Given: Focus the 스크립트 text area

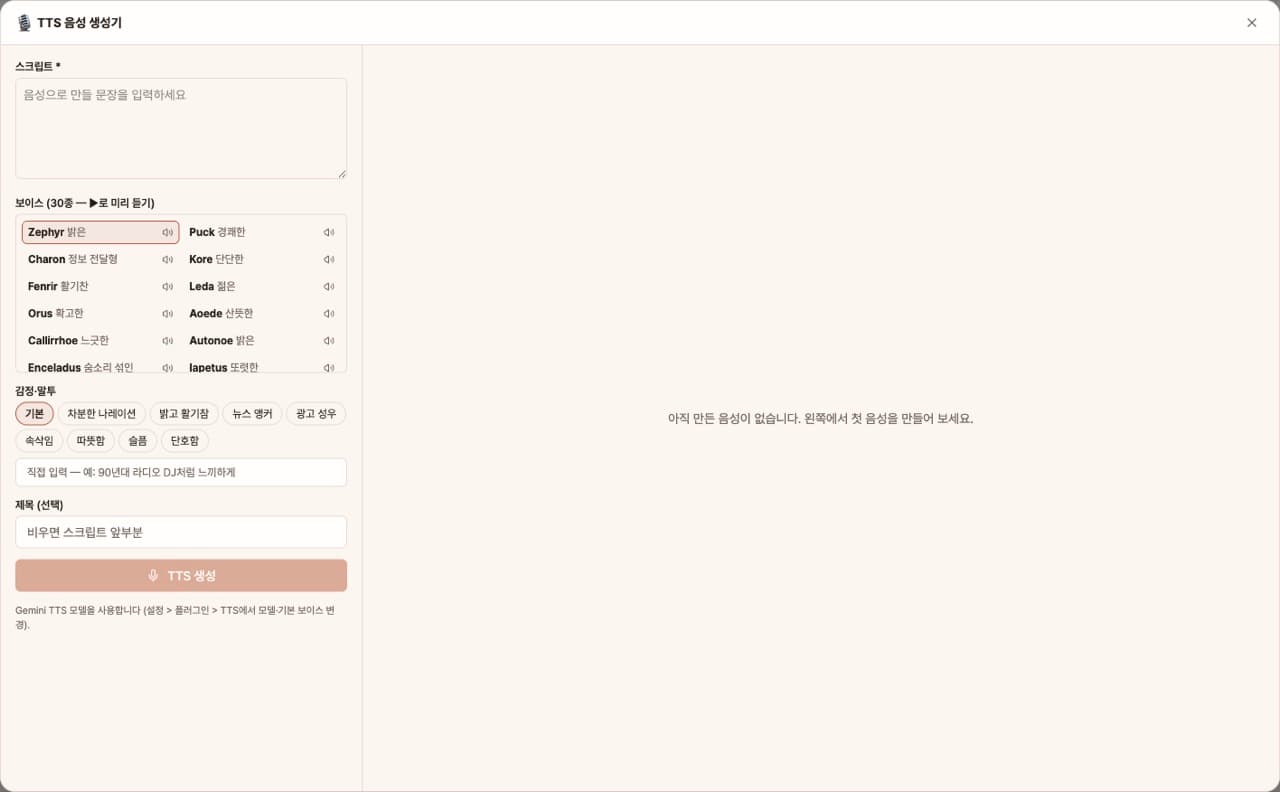Looking at the screenshot, I should (181, 129).
